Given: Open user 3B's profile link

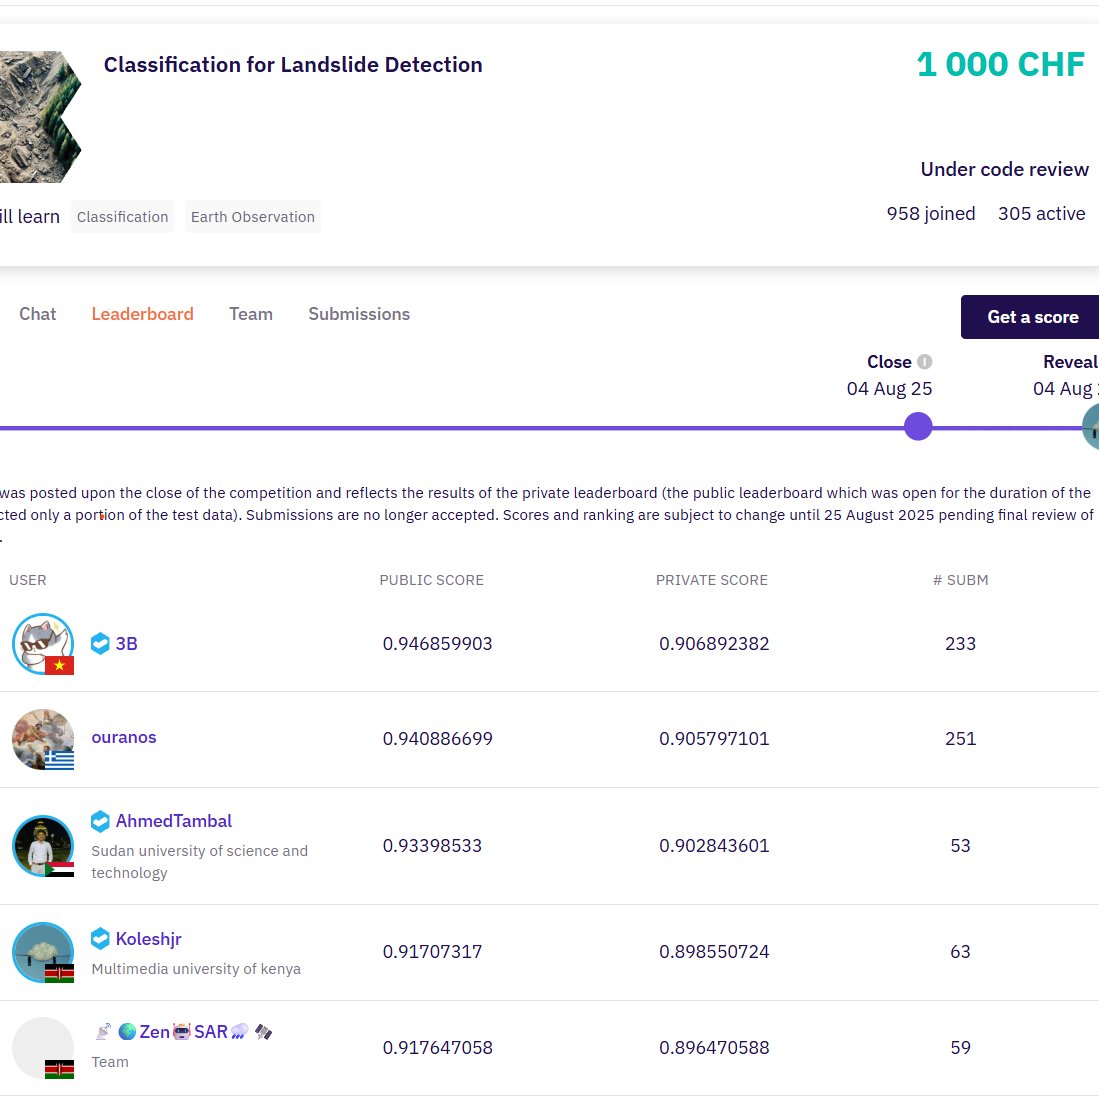Looking at the screenshot, I should tap(126, 643).
